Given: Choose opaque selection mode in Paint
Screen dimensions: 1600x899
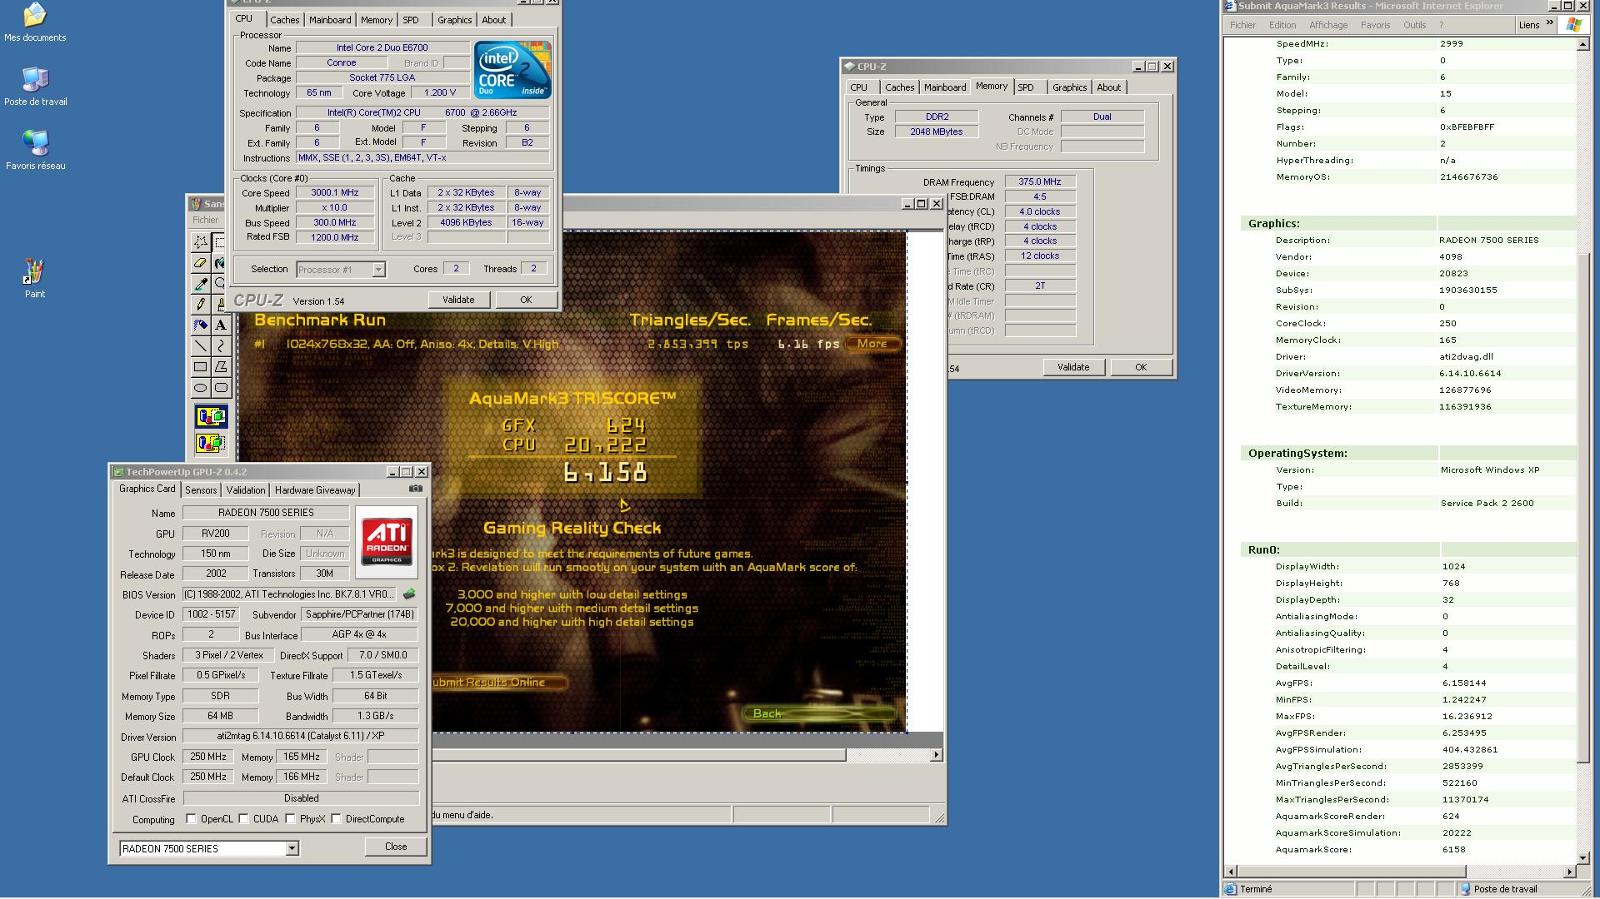Looking at the screenshot, I should pyautogui.click(x=211, y=417).
